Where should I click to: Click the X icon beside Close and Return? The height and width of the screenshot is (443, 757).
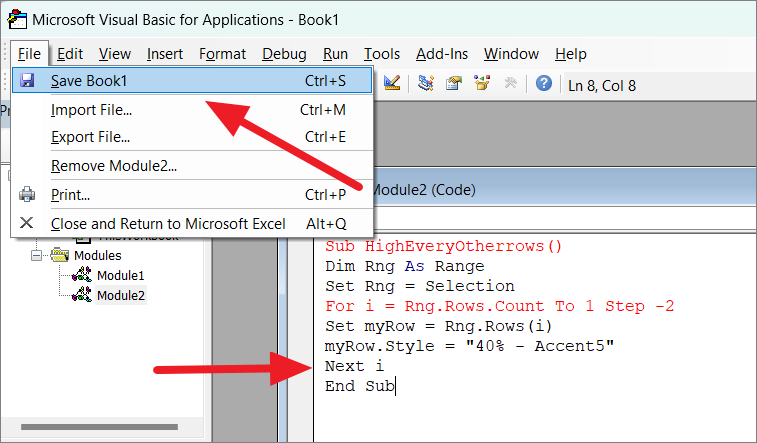(27, 222)
